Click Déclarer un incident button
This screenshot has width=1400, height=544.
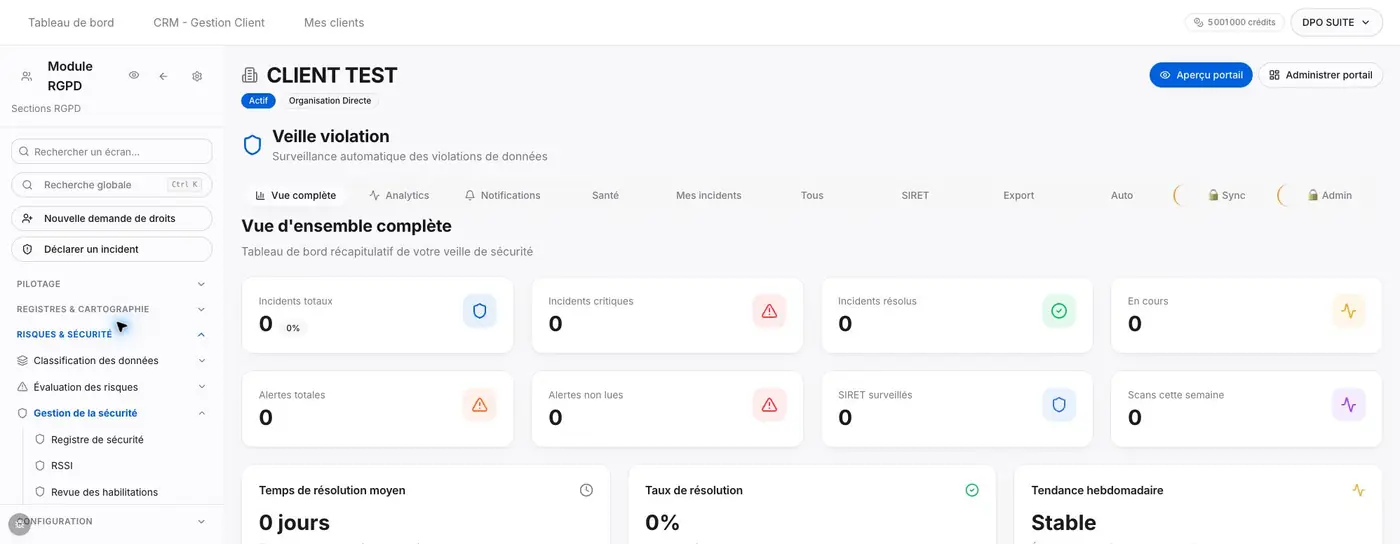click(x=112, y=249)
